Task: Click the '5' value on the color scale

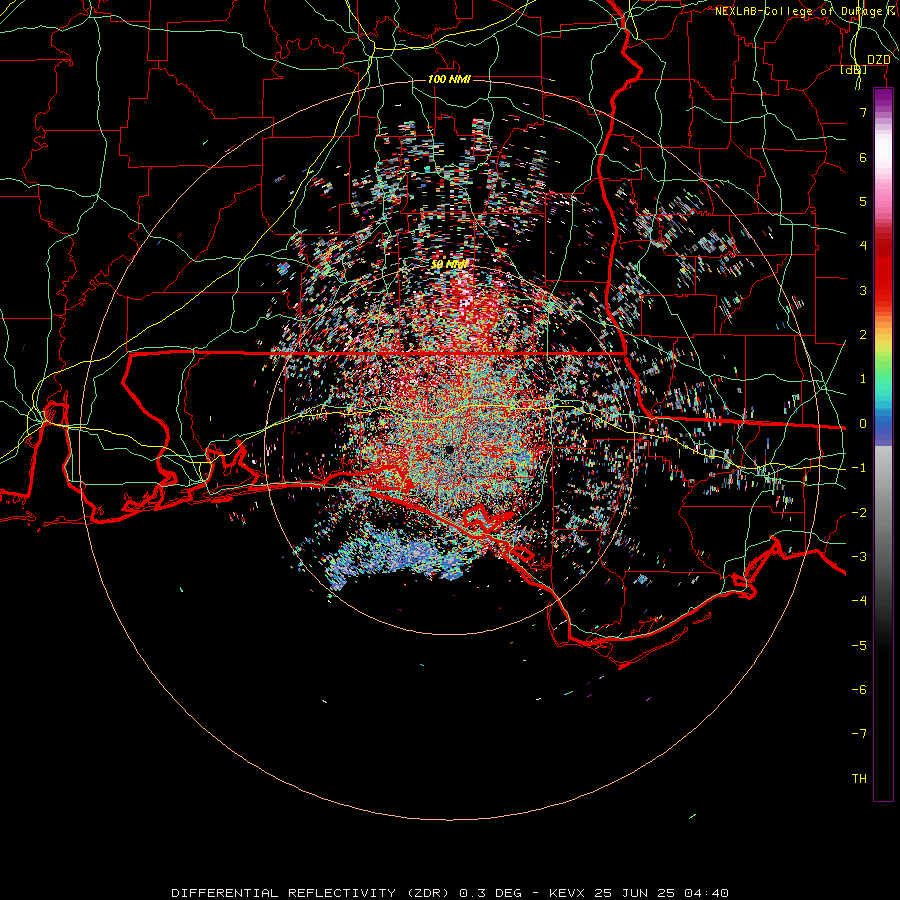Action: tap(863, 201)
